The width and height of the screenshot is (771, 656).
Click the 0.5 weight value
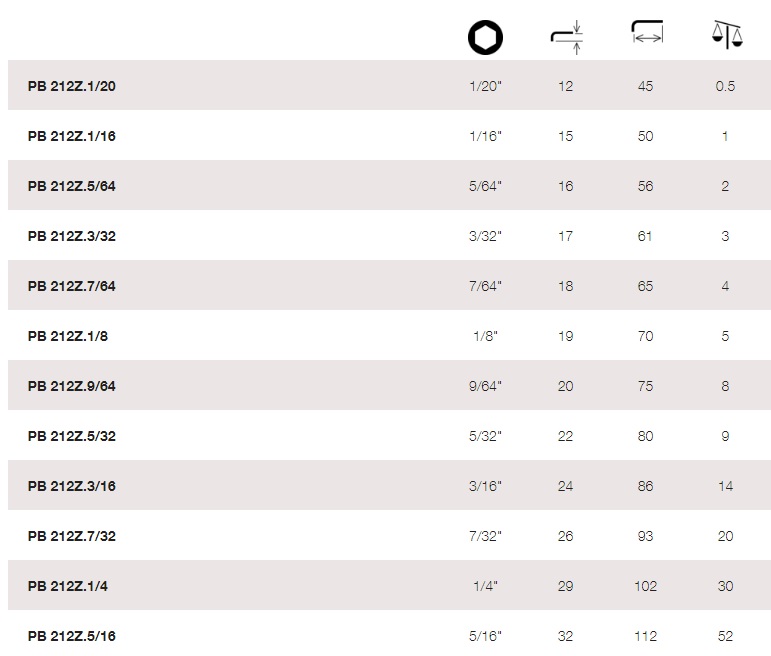pos(725,86)
